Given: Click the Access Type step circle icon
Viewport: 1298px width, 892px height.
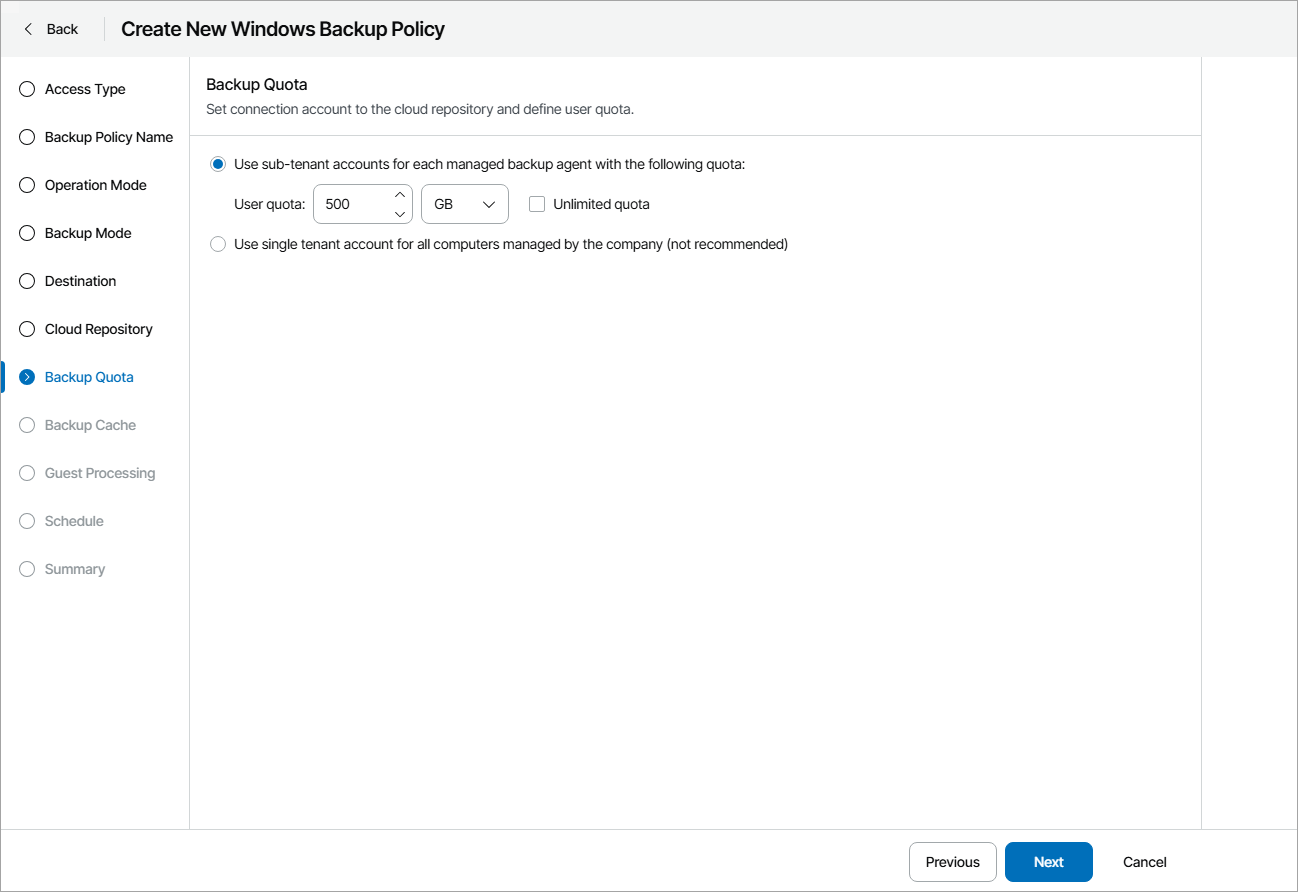Looking at the screenshot, I should [x=26, y=89].
